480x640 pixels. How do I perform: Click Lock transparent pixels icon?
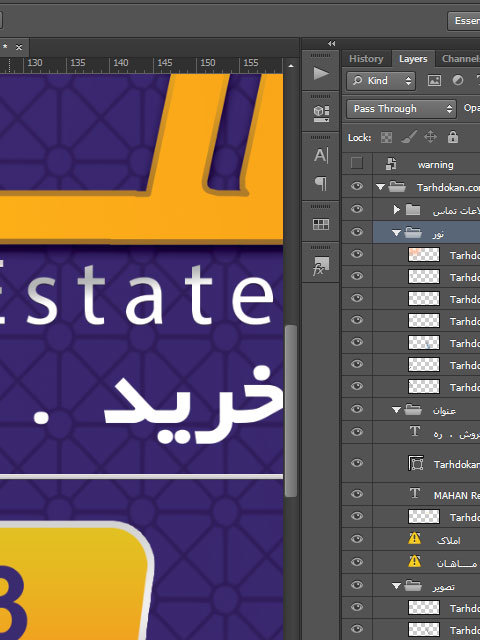click(386, 138)
